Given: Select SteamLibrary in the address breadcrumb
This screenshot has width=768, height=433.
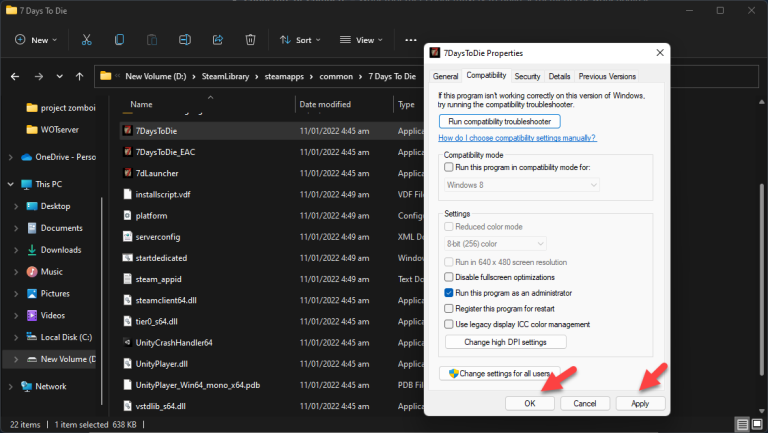Looking at the screenshot, I should (x=225, y=76).
